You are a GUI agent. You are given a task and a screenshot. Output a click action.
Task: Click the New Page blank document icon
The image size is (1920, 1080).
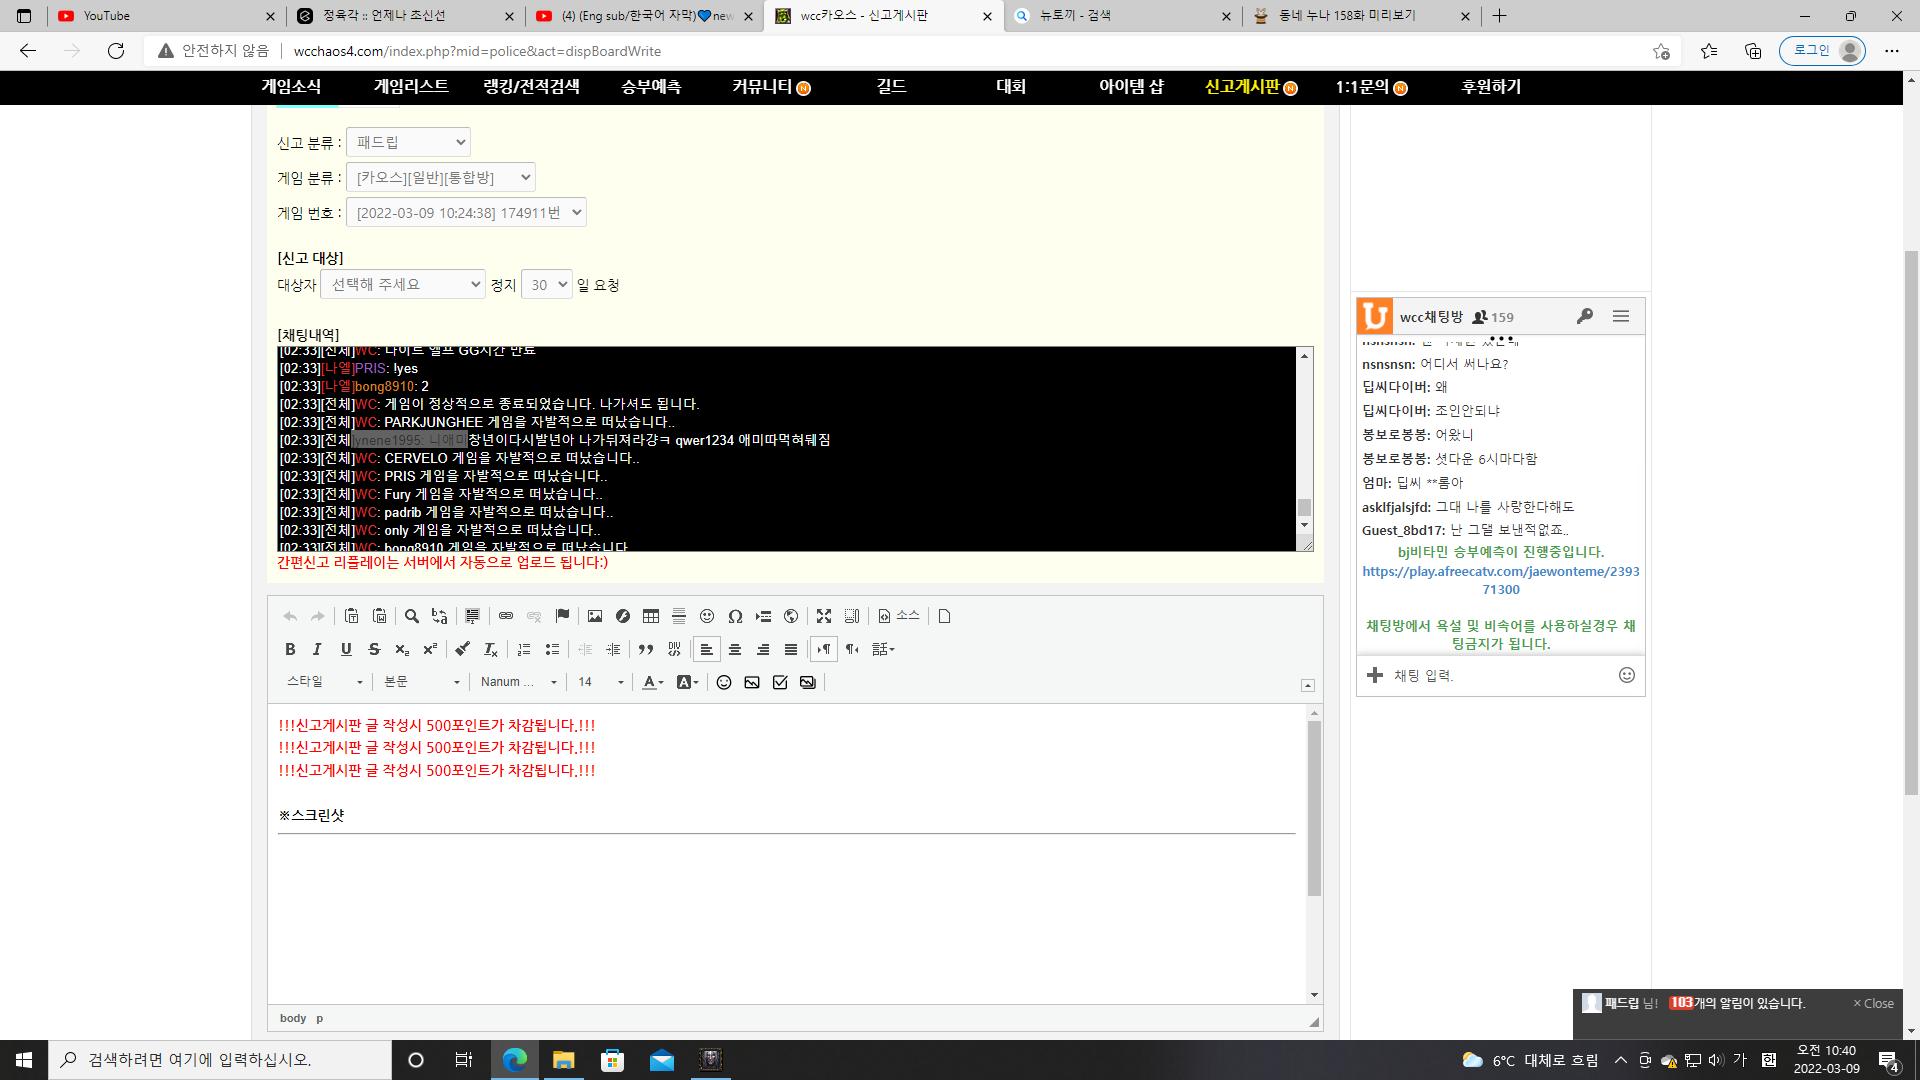[944, 616]
